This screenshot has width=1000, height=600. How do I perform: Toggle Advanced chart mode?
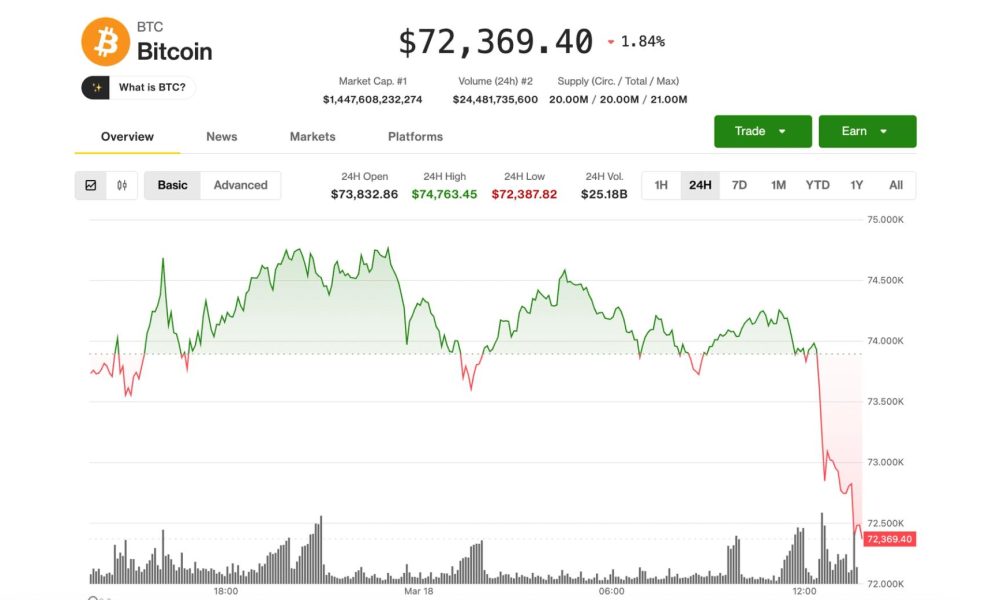(x=240, y=185)
